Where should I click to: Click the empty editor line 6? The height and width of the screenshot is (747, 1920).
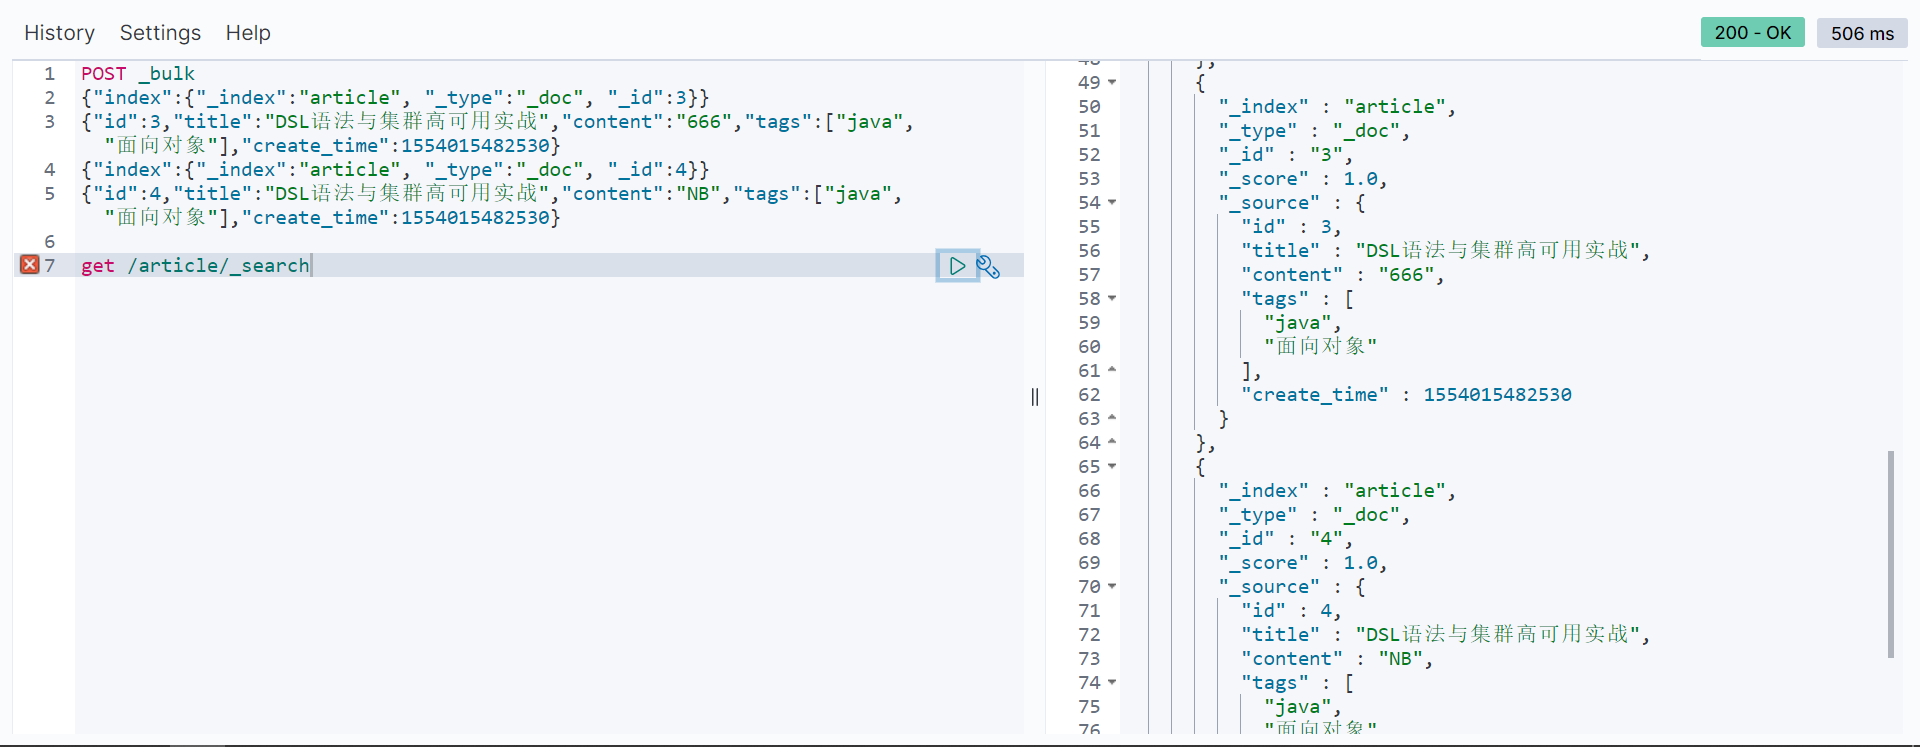pos(549,242)
